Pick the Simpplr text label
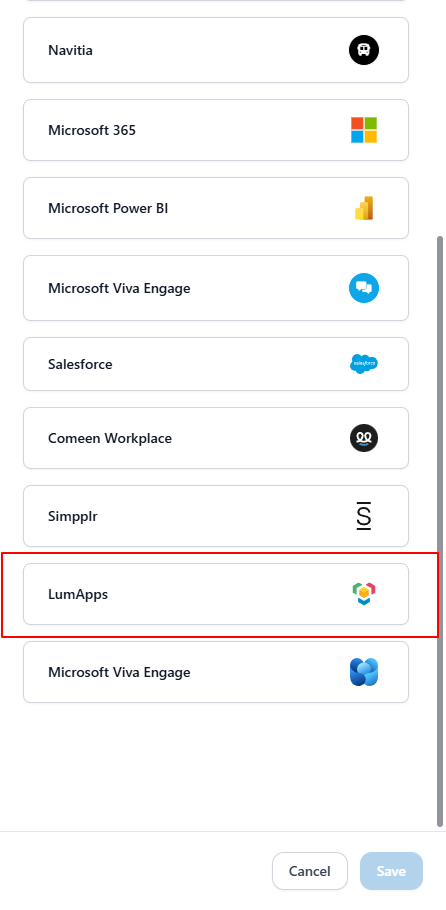 tap(73, 516)
